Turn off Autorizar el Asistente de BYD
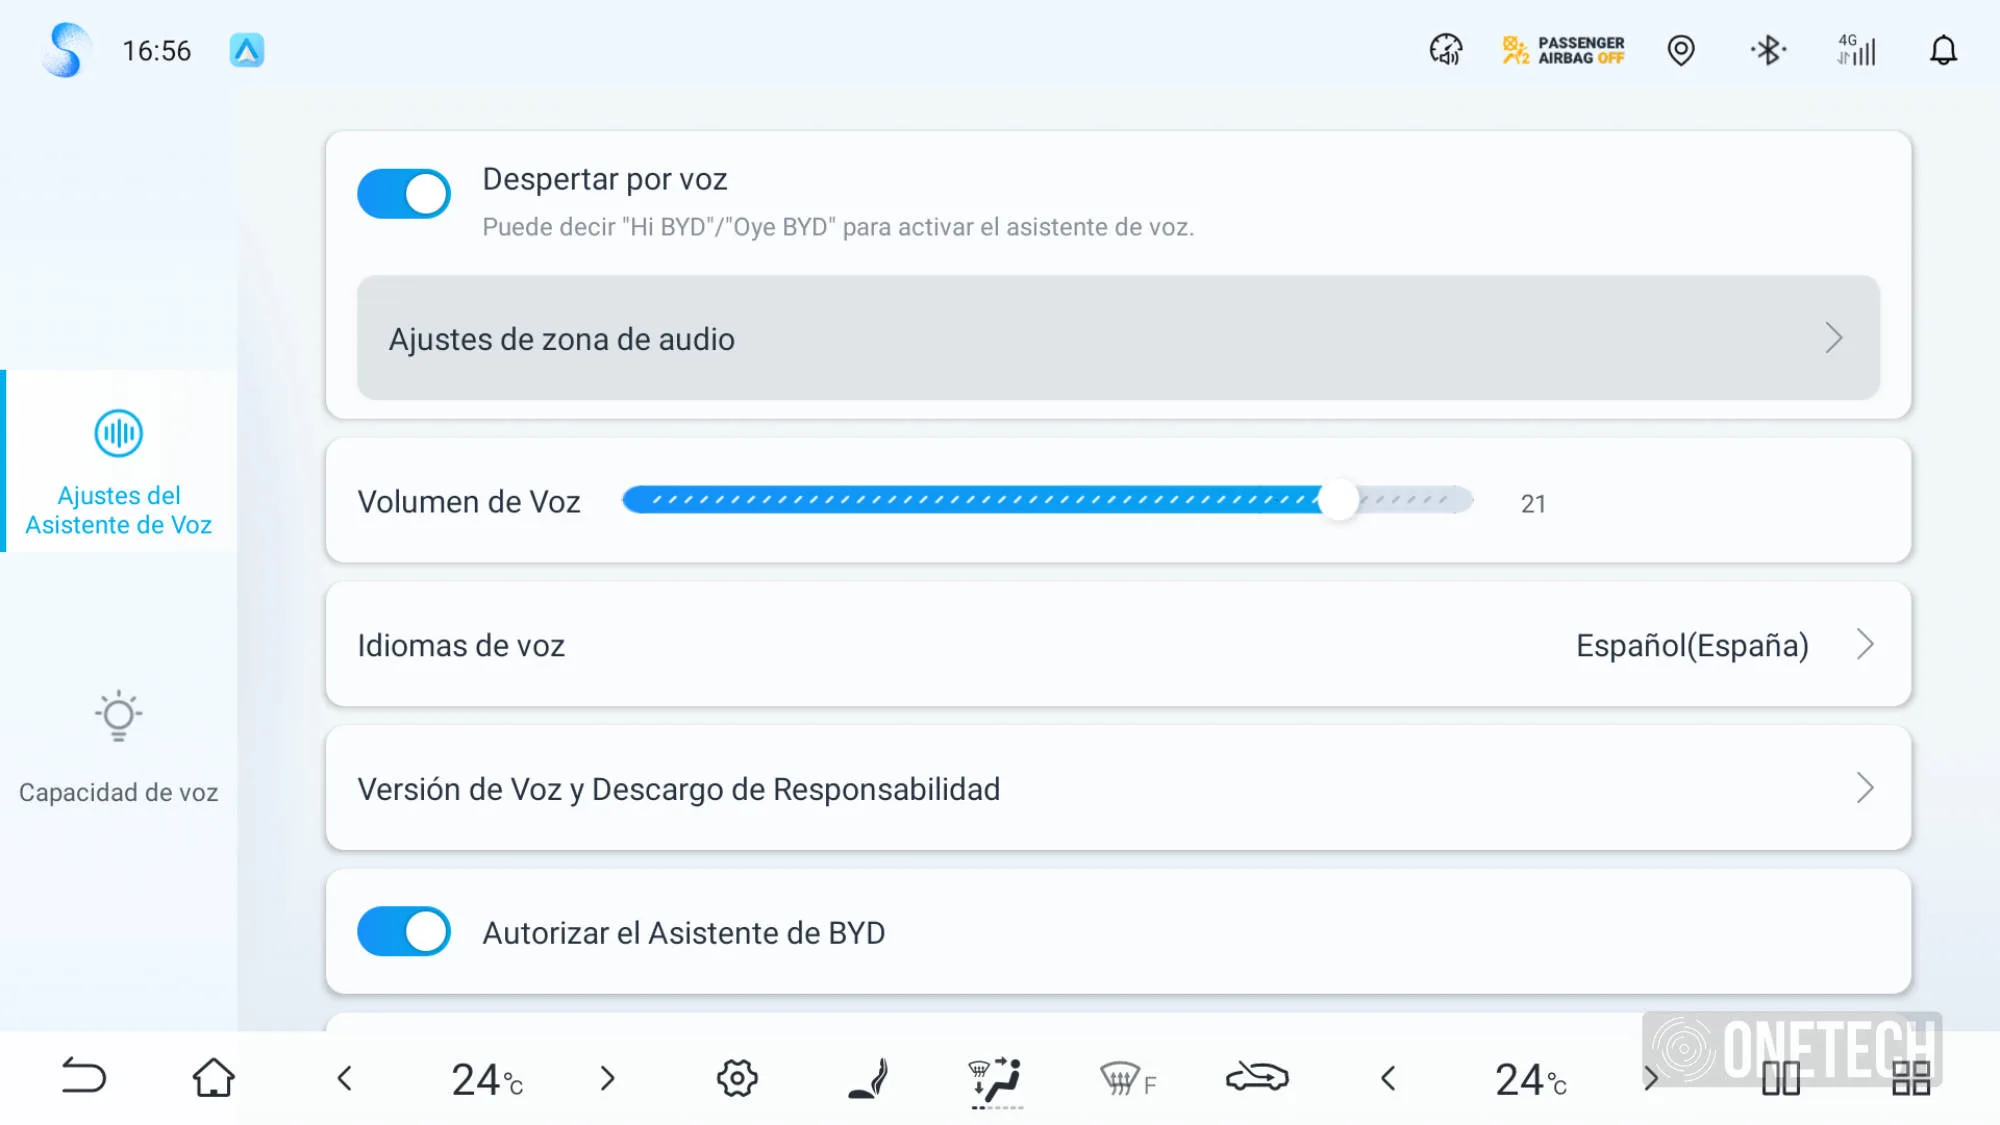The height and width of the screenshot is (1125, 2000). tap(404, 932)
